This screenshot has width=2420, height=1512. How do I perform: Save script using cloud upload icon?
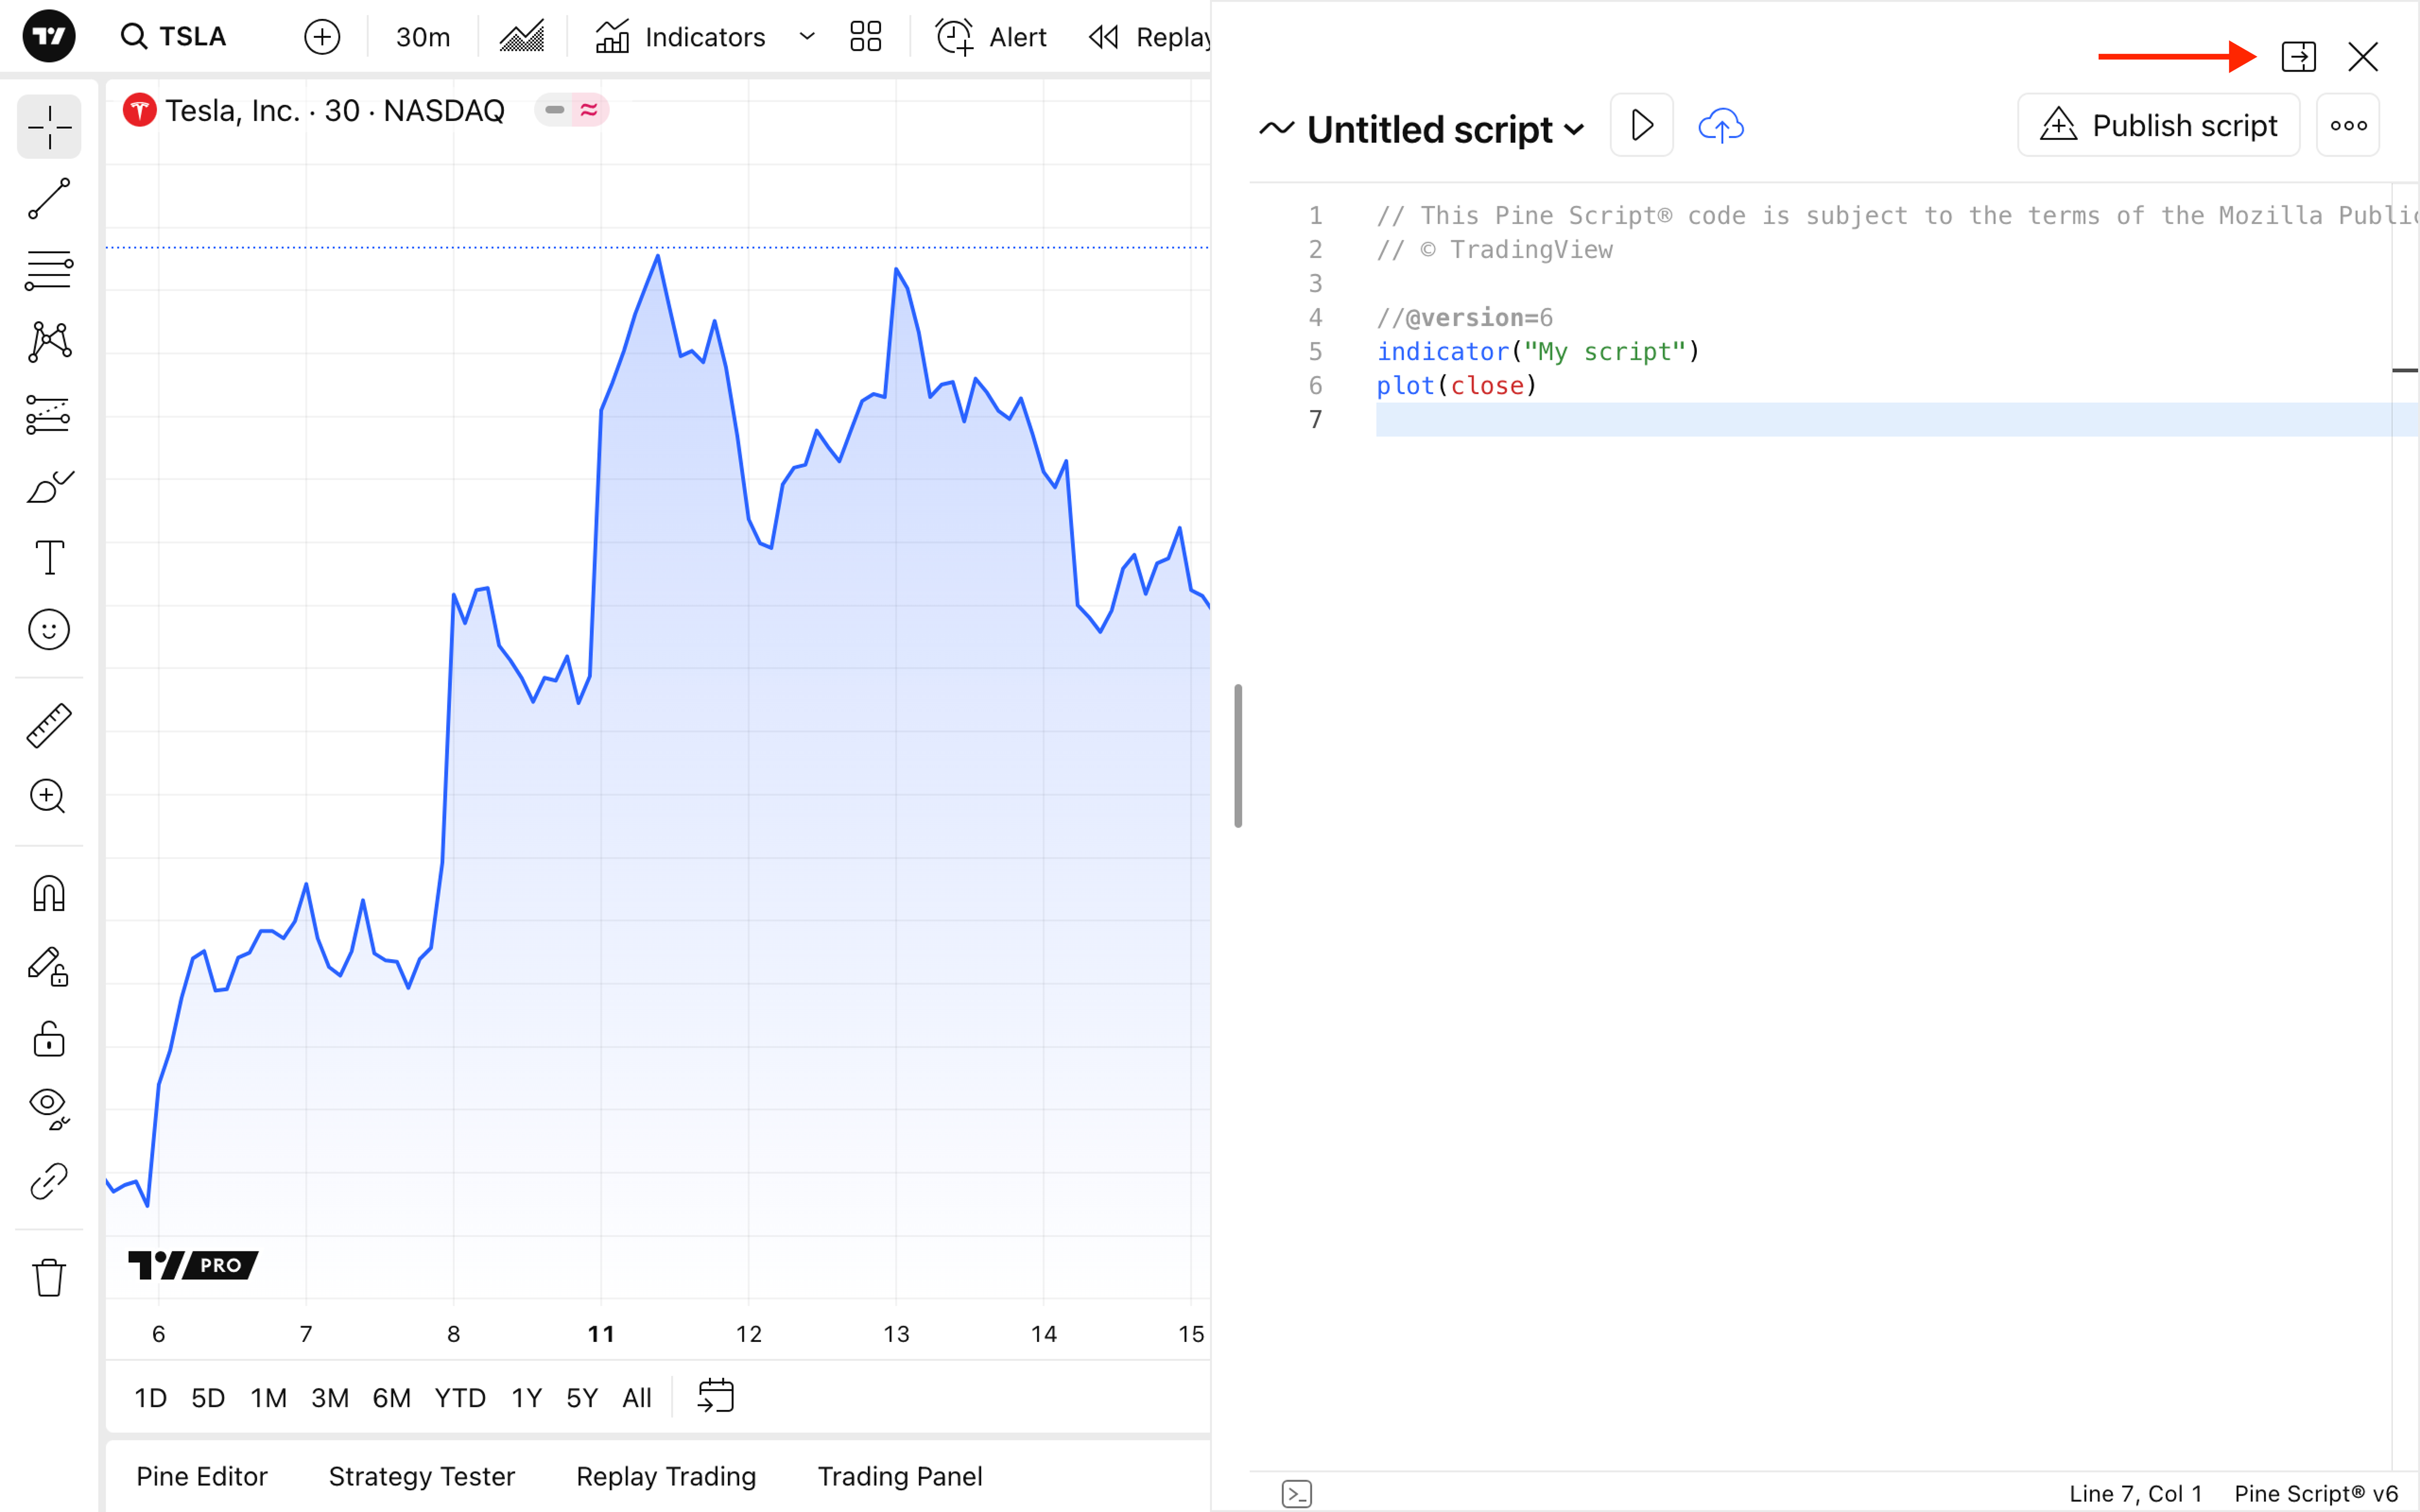click(1720, 126)
